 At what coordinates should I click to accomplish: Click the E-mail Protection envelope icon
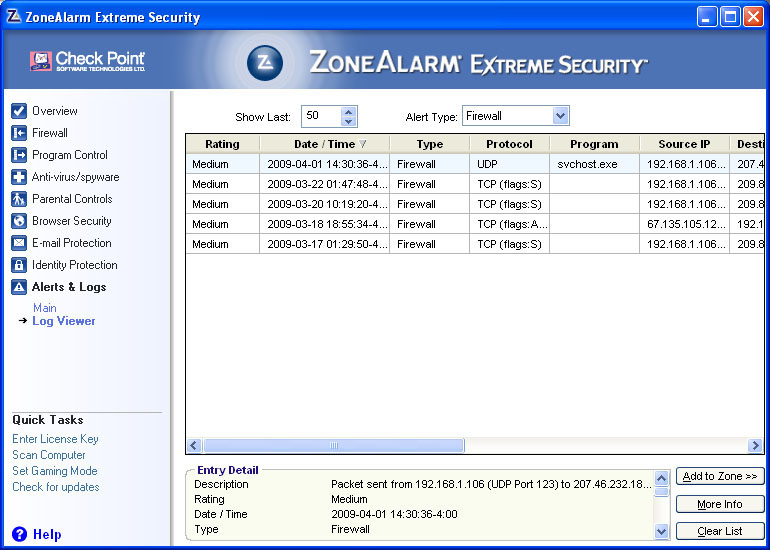[19, 243]
